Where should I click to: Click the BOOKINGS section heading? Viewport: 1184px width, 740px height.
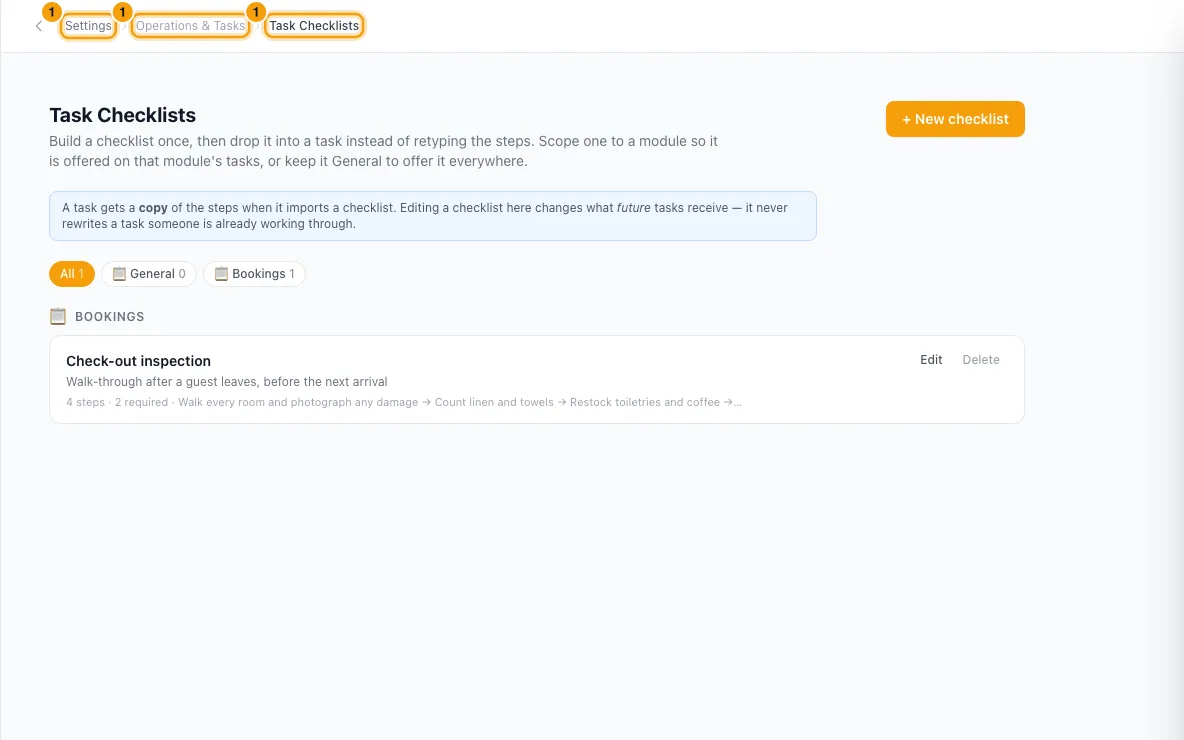109,316
